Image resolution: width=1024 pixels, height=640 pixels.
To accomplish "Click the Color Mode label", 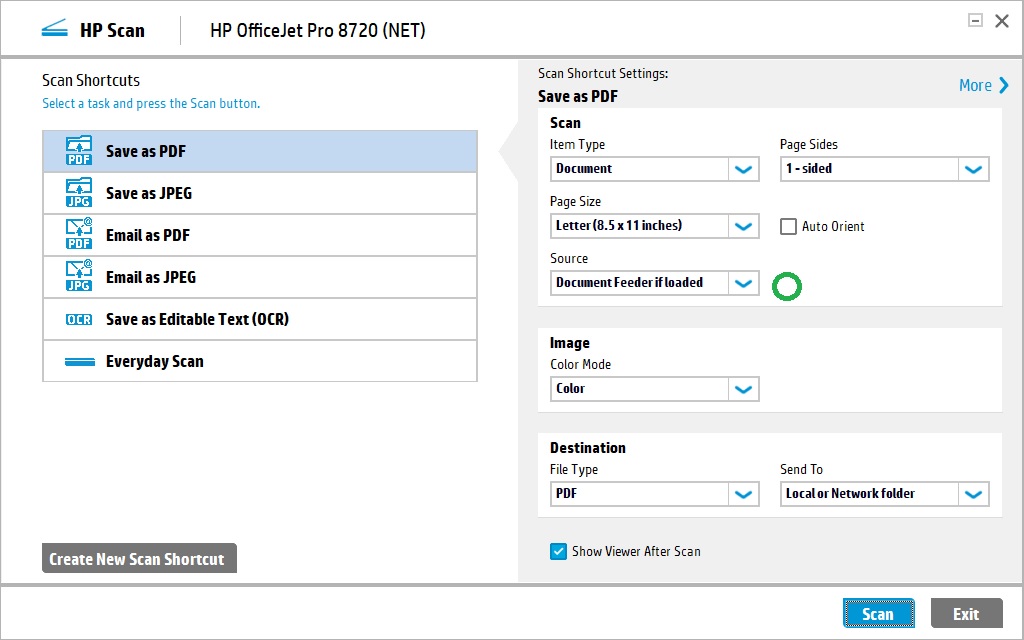I will click(x=581, y=364).
